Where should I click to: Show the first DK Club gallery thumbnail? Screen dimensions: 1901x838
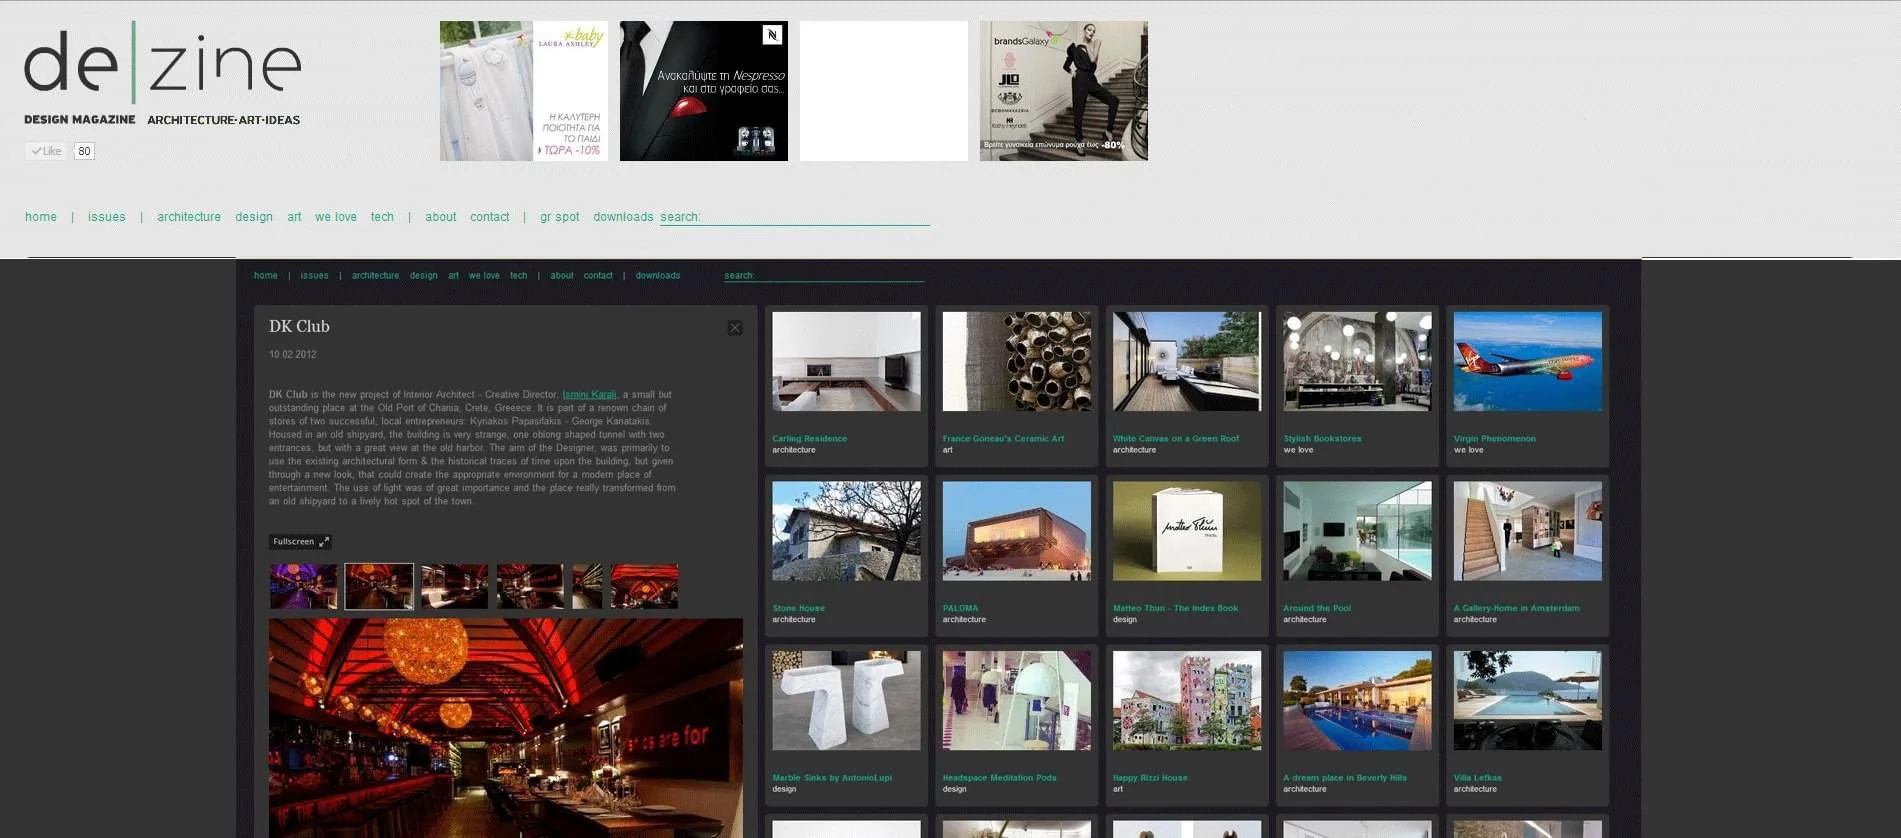click(x=303, y=586)
